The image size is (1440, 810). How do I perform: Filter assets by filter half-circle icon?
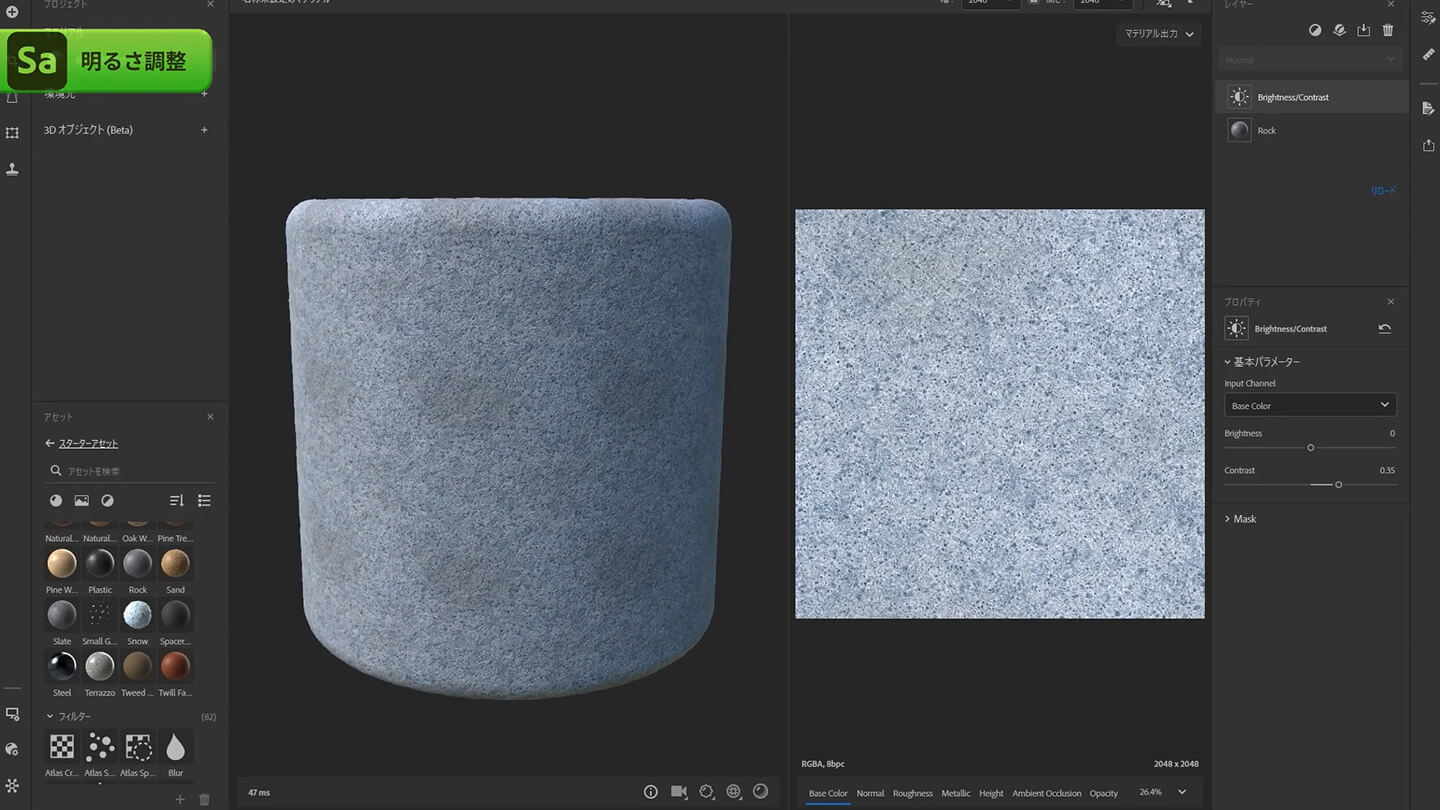107,500
